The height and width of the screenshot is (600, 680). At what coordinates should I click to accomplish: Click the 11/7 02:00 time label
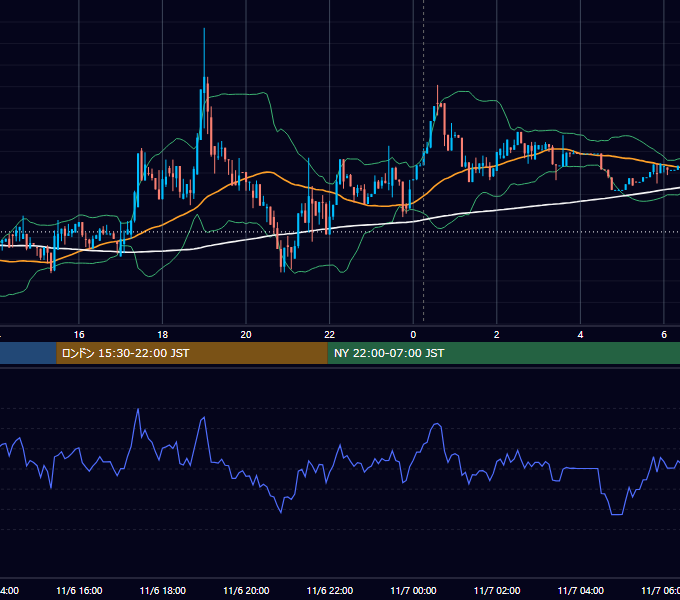(x=497, y=591)
